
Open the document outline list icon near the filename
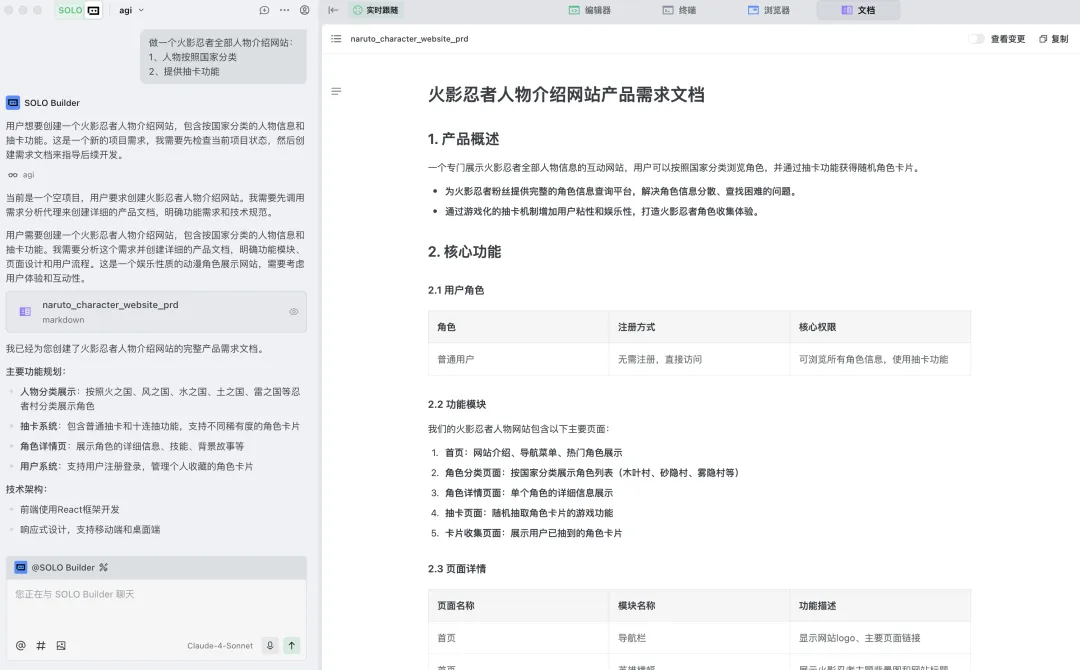pos(336,39)
